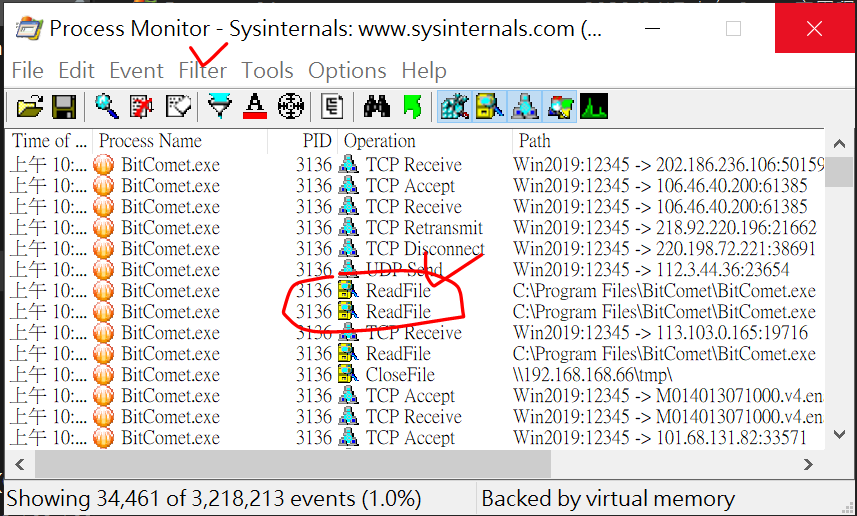Toggle Show Process and Thread Activity

point(560,107)
